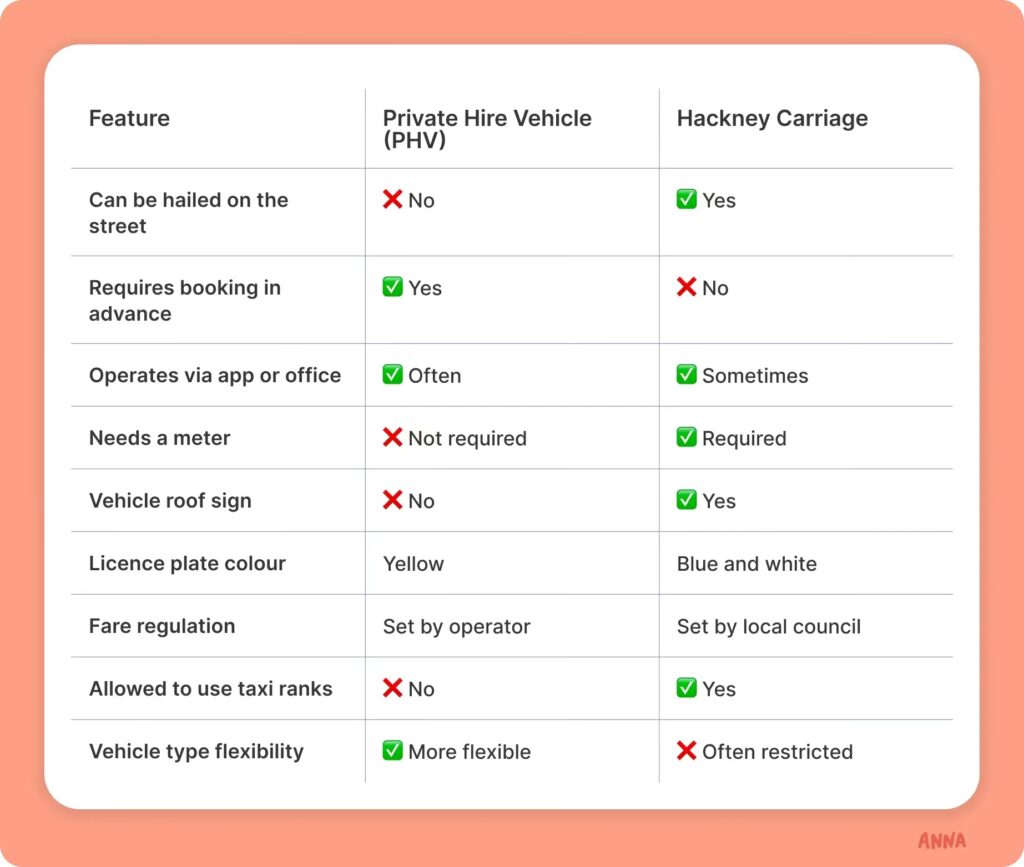Click the Blue and white plate value
Image resolution: width=1024 pixels, height=867 pixels.
[x=746, y=564]
